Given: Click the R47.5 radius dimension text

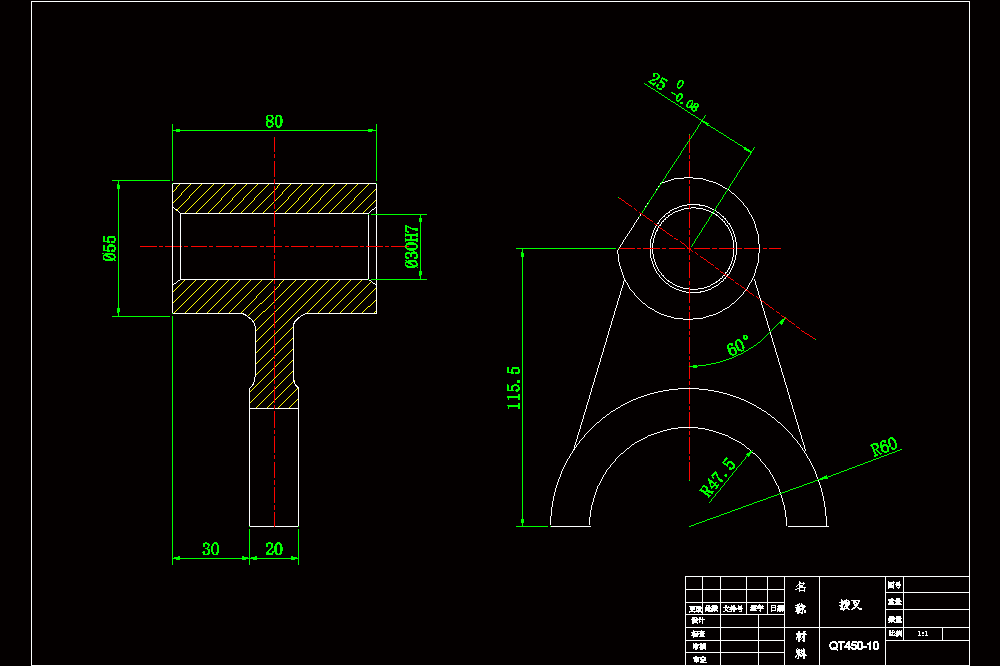Looking at the screenshot, I should [x=717, y=477].
